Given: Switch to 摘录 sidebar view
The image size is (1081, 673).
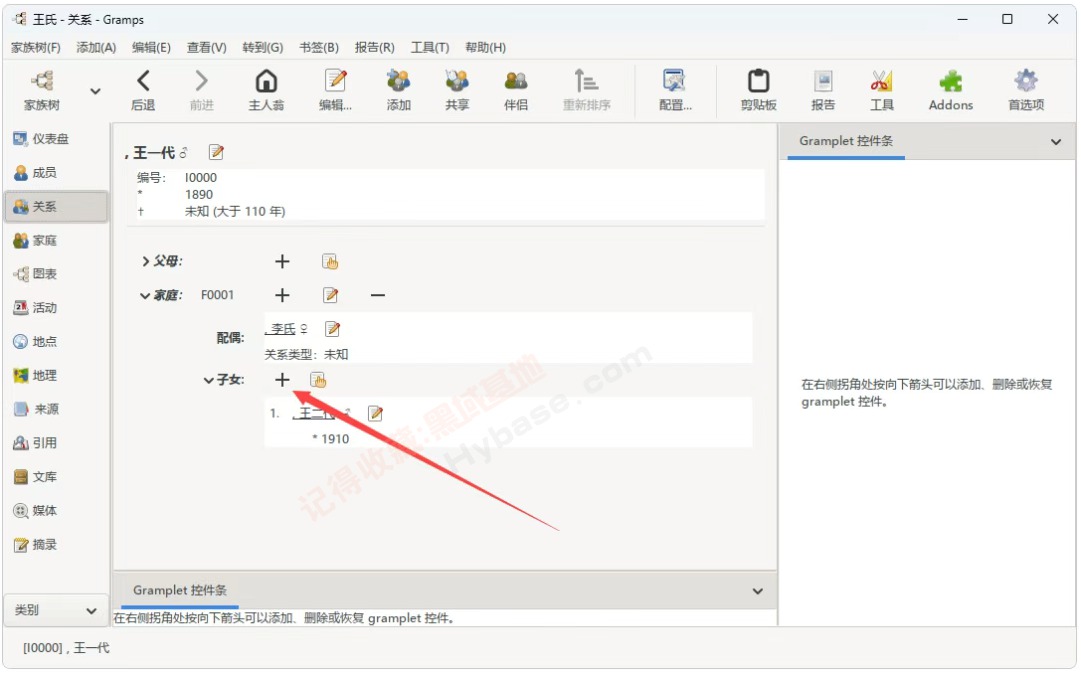Looking at the screenshot, I should pos(56,545).
